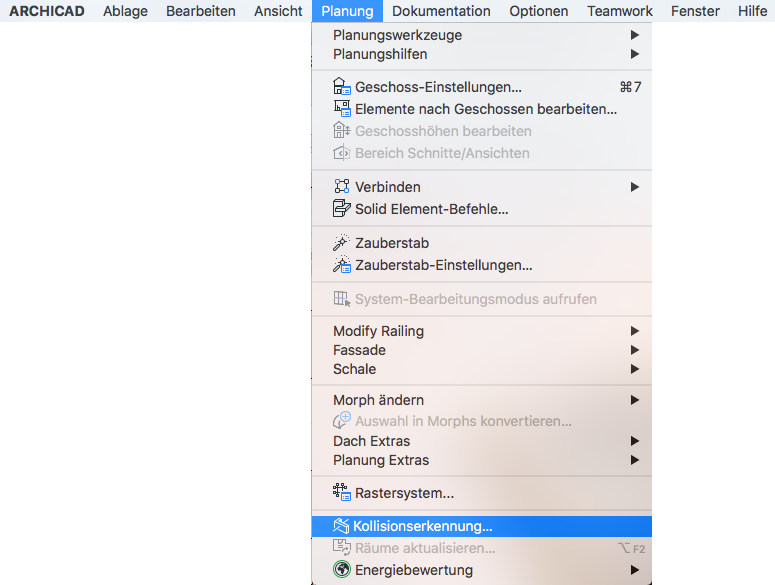Expand the Morph ändern submenu arrow

pyautogui.click(x=635, y=400)
